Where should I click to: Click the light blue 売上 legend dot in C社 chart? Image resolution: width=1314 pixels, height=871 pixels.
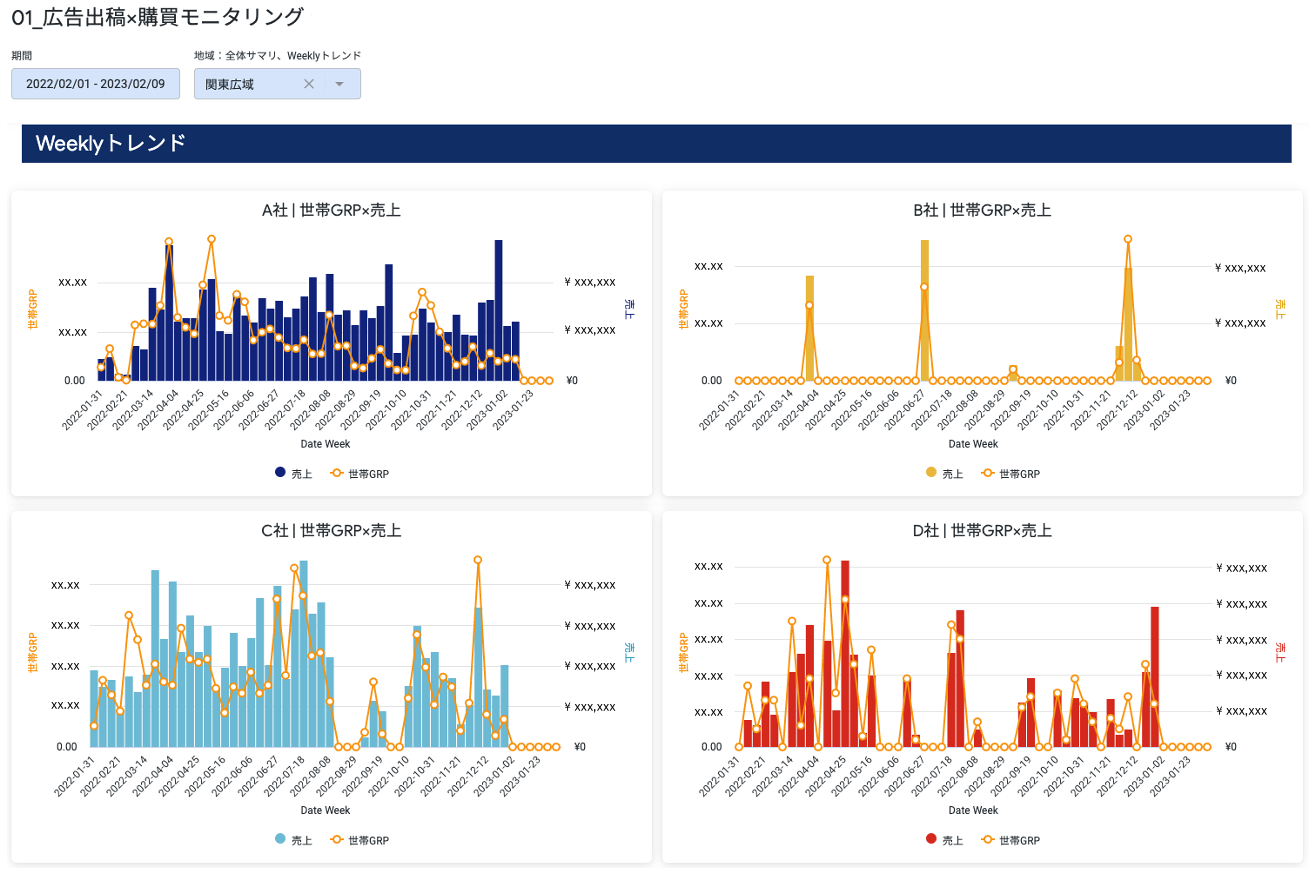pos(280,840)
